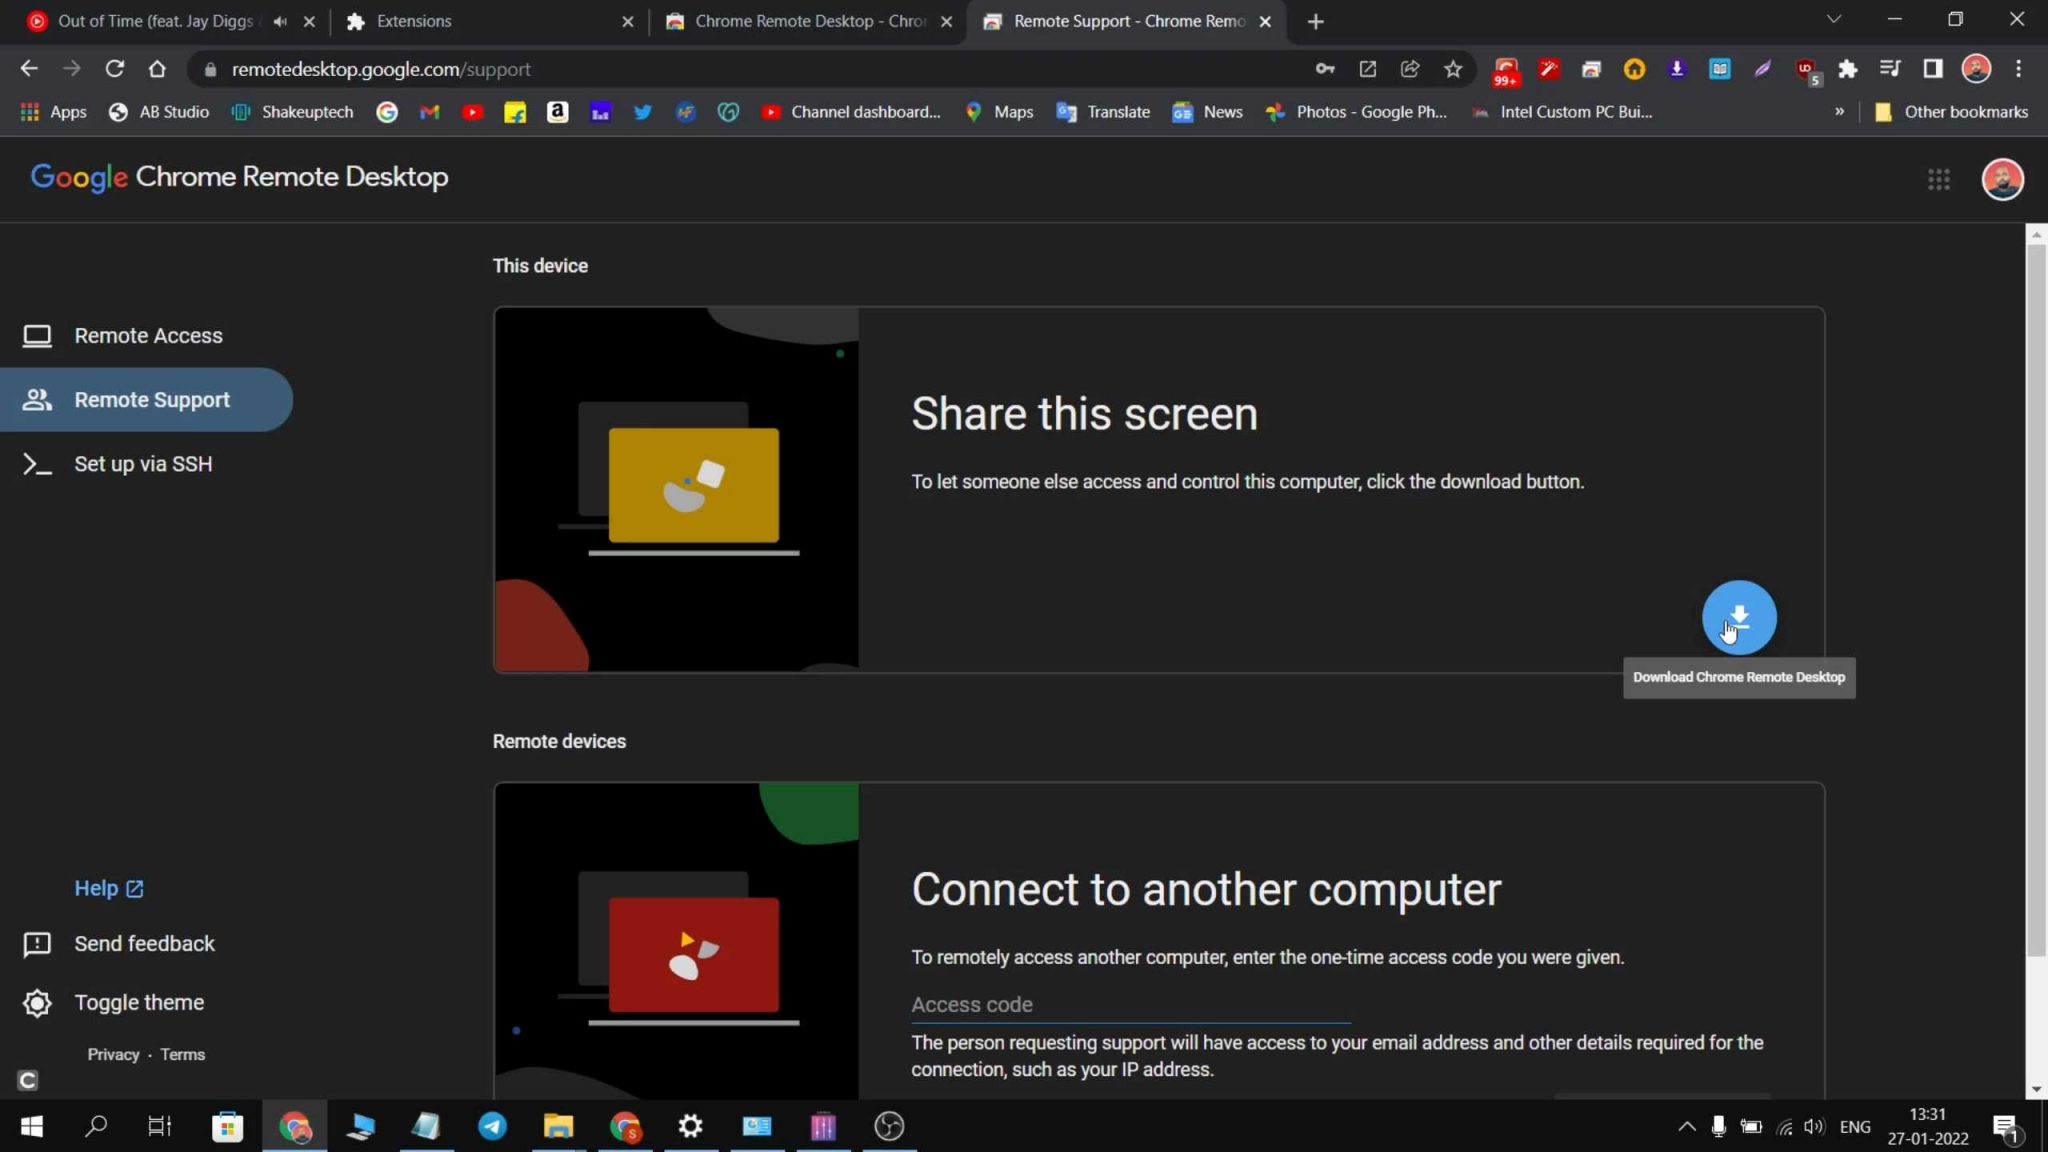Image resolution: width=2048 pixels, height=1152 pixels.
Task: Click the page vertical scrollbar
Action: pos(2036,600)
